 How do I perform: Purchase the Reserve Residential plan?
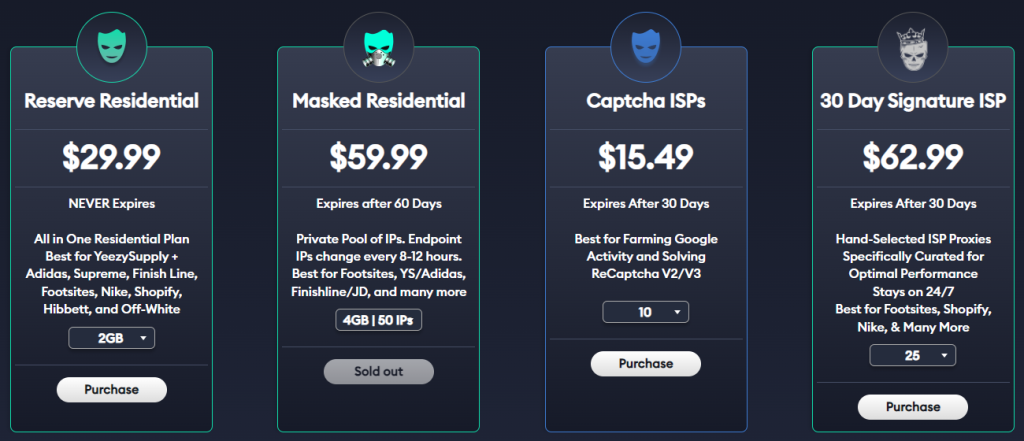[x=112, y=389]
